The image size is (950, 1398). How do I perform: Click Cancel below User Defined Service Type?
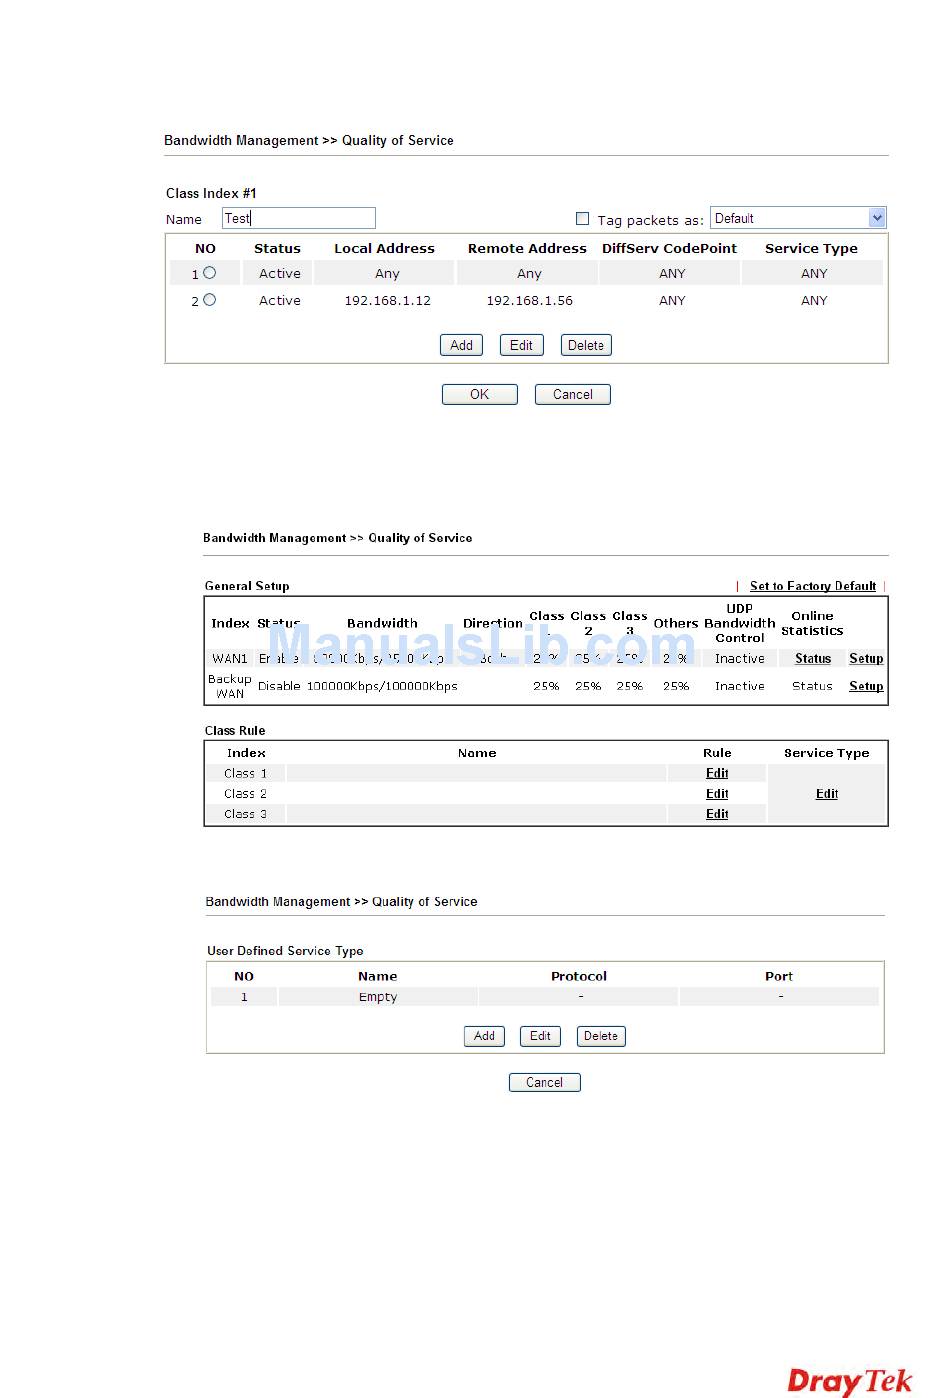pos(545,1082)
